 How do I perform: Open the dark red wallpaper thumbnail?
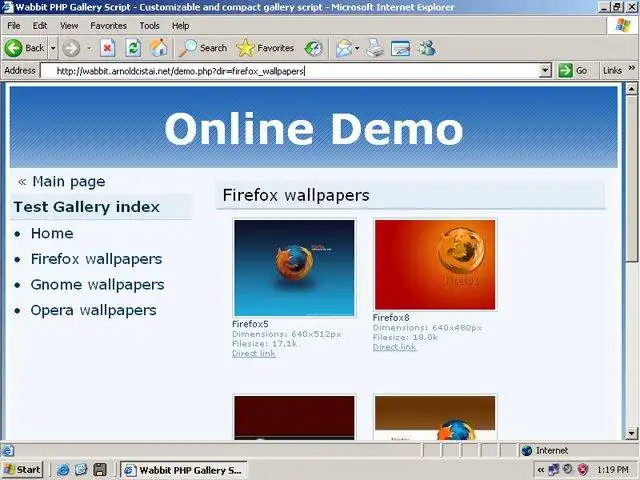pos(294,418)
